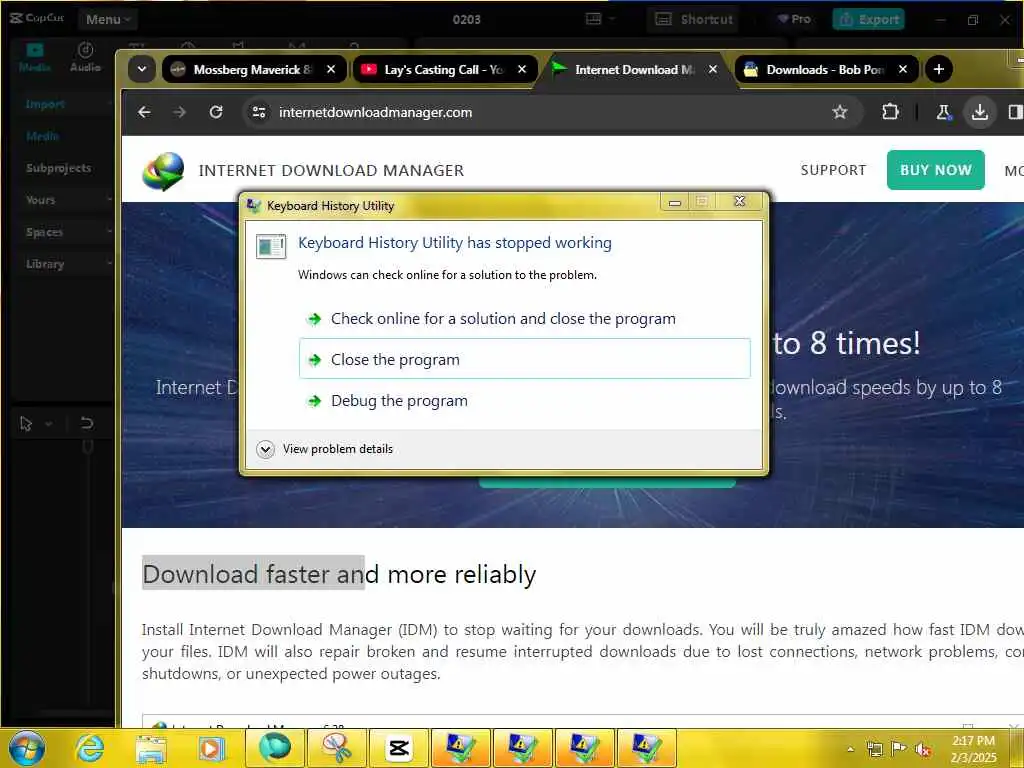Image resolution: width=1024 pixels, height=768 pixels.
Task: Click the CapCut undo arrow
Action: [x=87, y=424]
